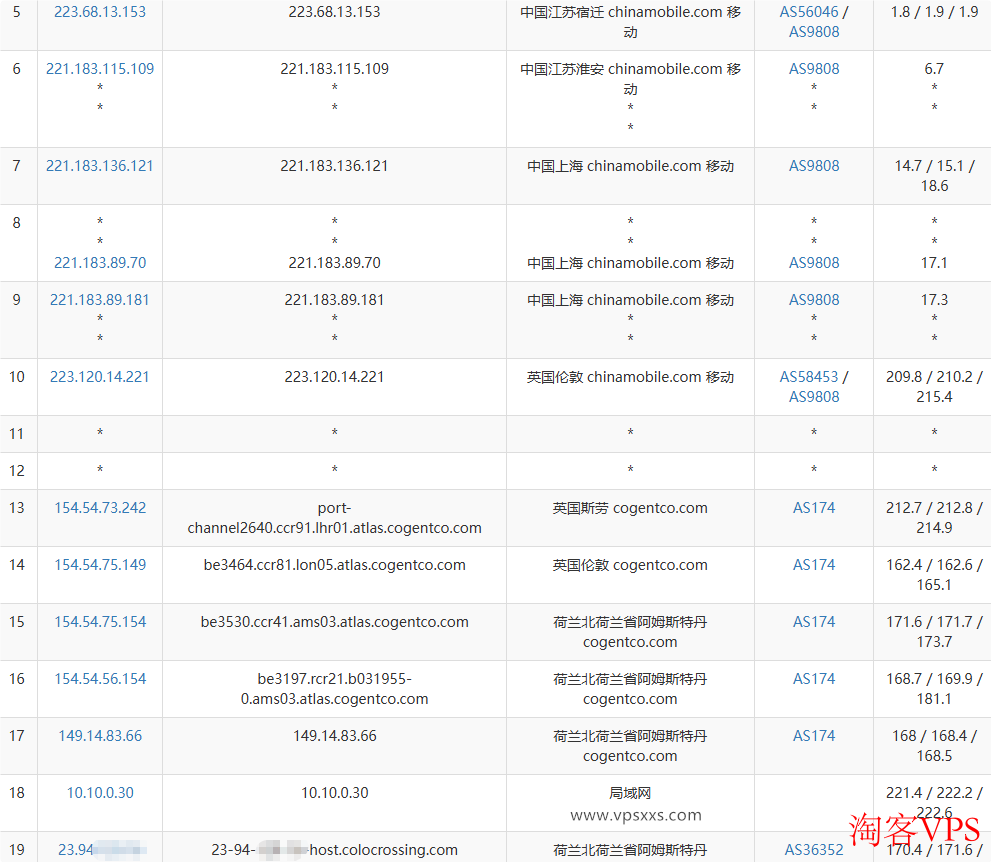The height and width of the screenshot is (862, 991).
Task: Click IP link 154.54.73.242
Action: coord(100,508)
